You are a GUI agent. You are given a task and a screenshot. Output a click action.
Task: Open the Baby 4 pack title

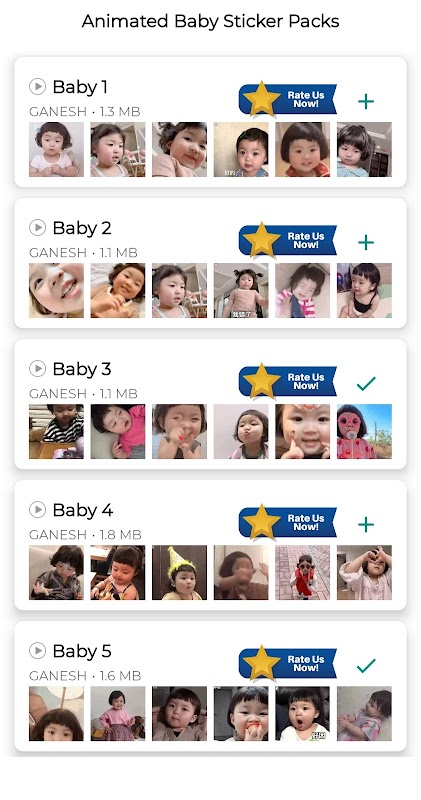83,510
